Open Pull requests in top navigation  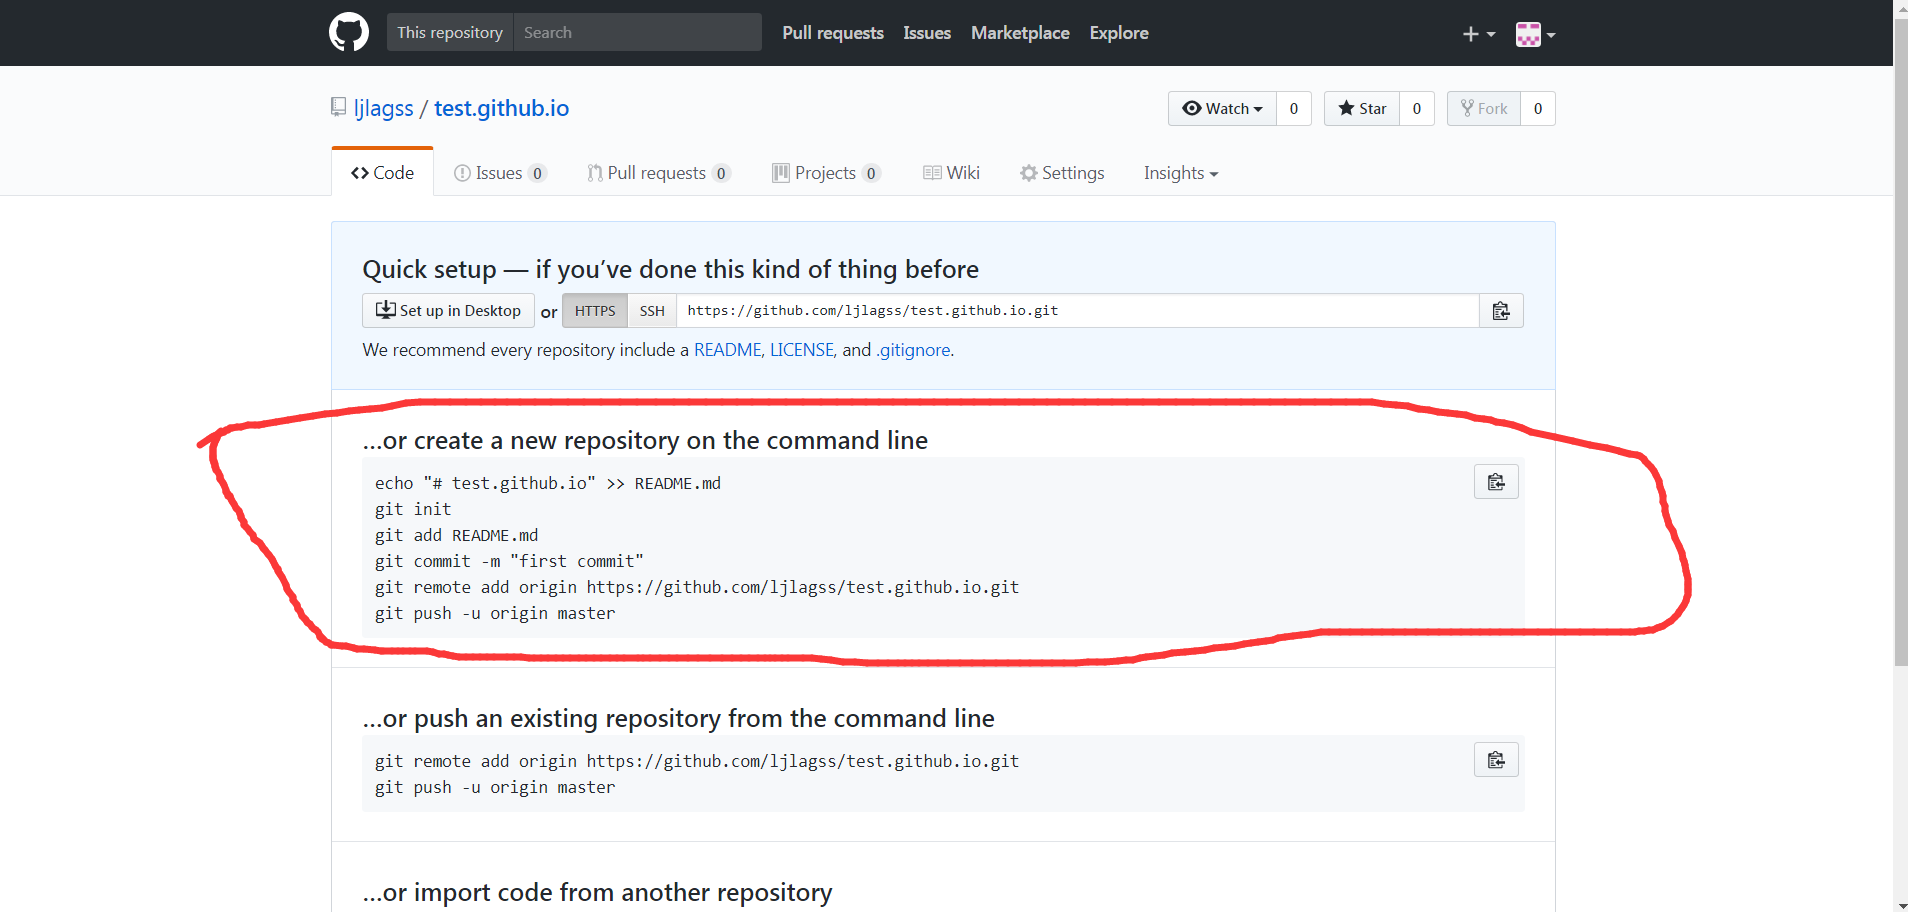click(833, 33)
